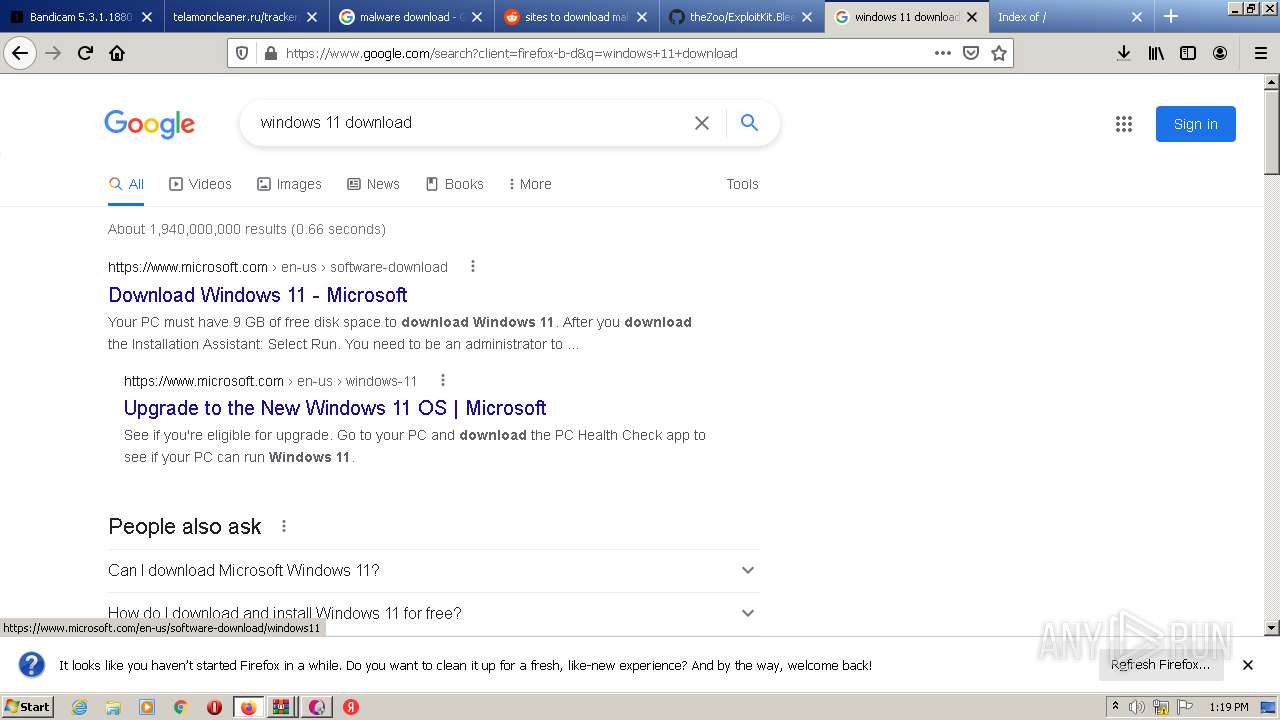
Task: Reload the current page
Action: [85, 53]
